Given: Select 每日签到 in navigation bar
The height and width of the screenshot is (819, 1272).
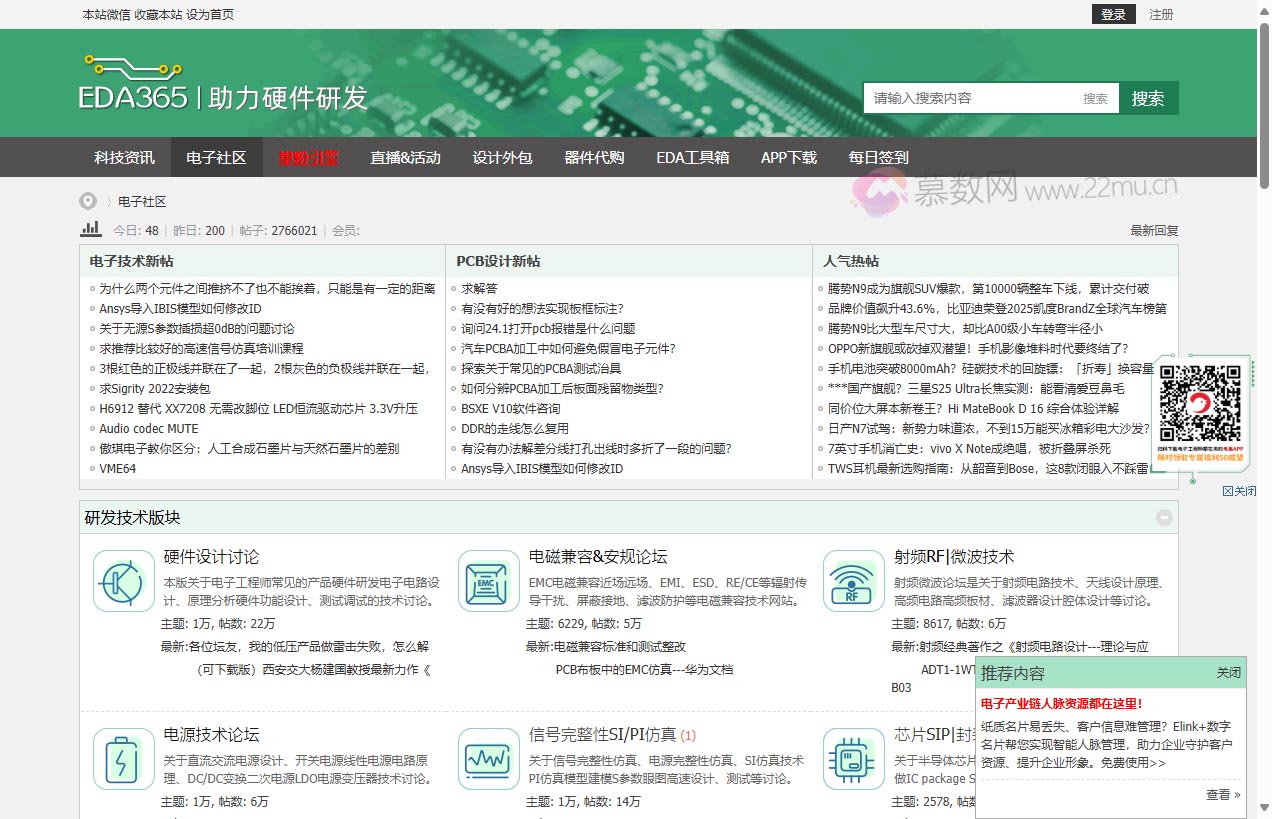Looking at the screenshot, I should point(878,157).
